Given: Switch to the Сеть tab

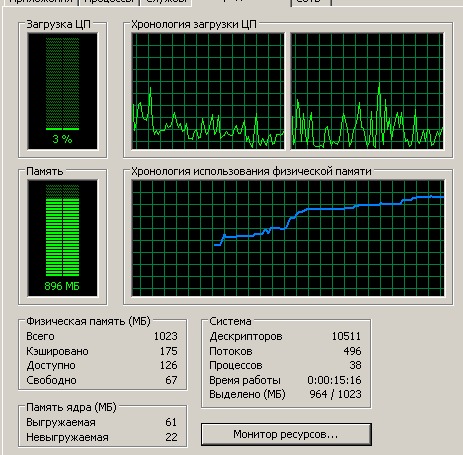Looking at the screenshot, I should [311, 2].
